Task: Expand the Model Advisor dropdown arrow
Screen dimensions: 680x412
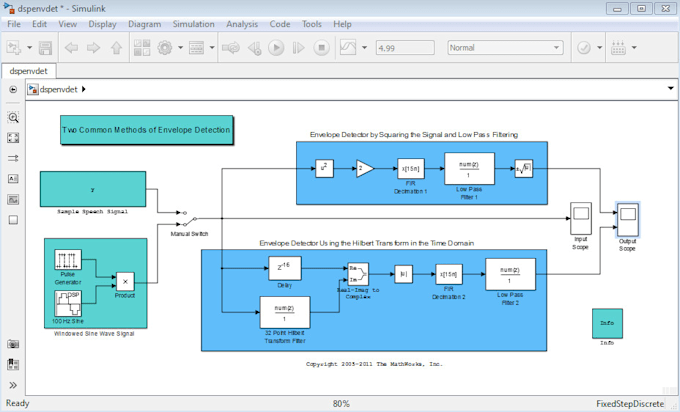Action: coord(600,48)
